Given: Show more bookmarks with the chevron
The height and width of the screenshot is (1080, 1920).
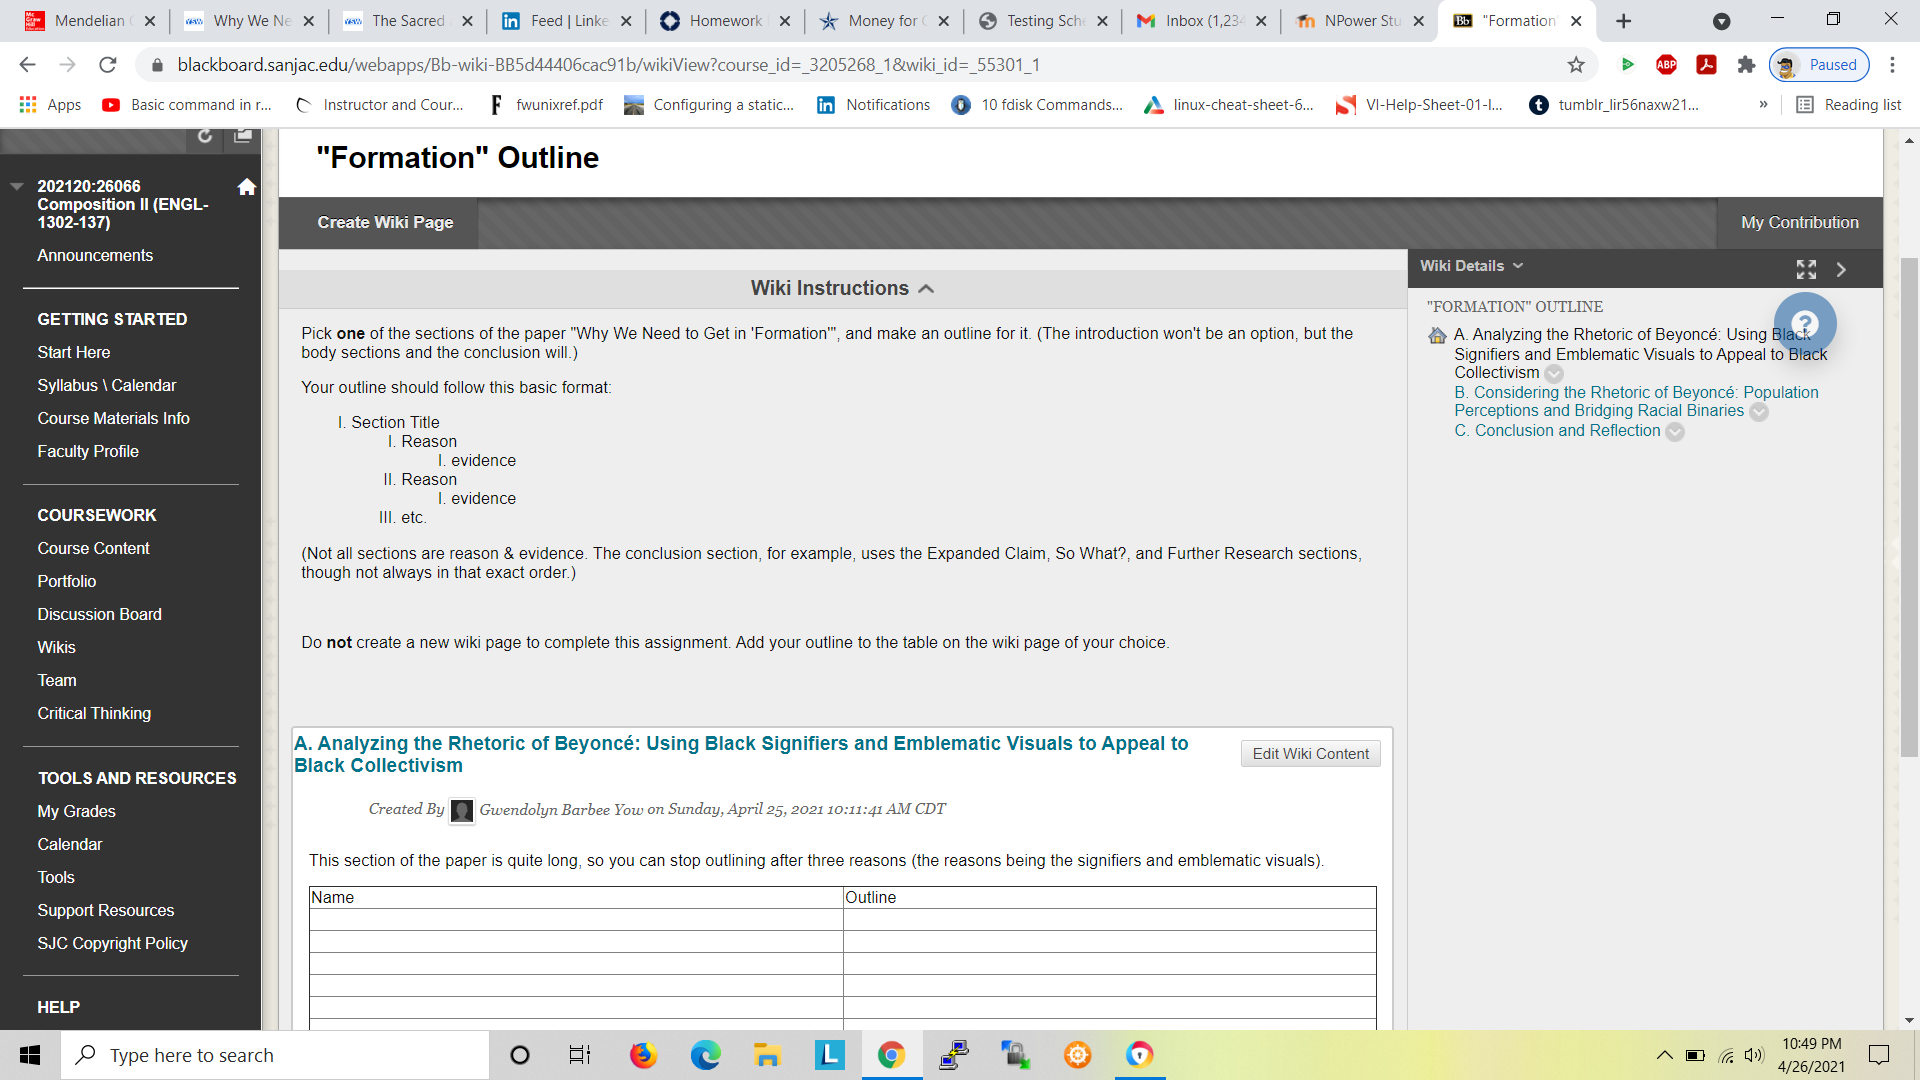Looking at the screenshot, I should click(x=1763, y=105).
